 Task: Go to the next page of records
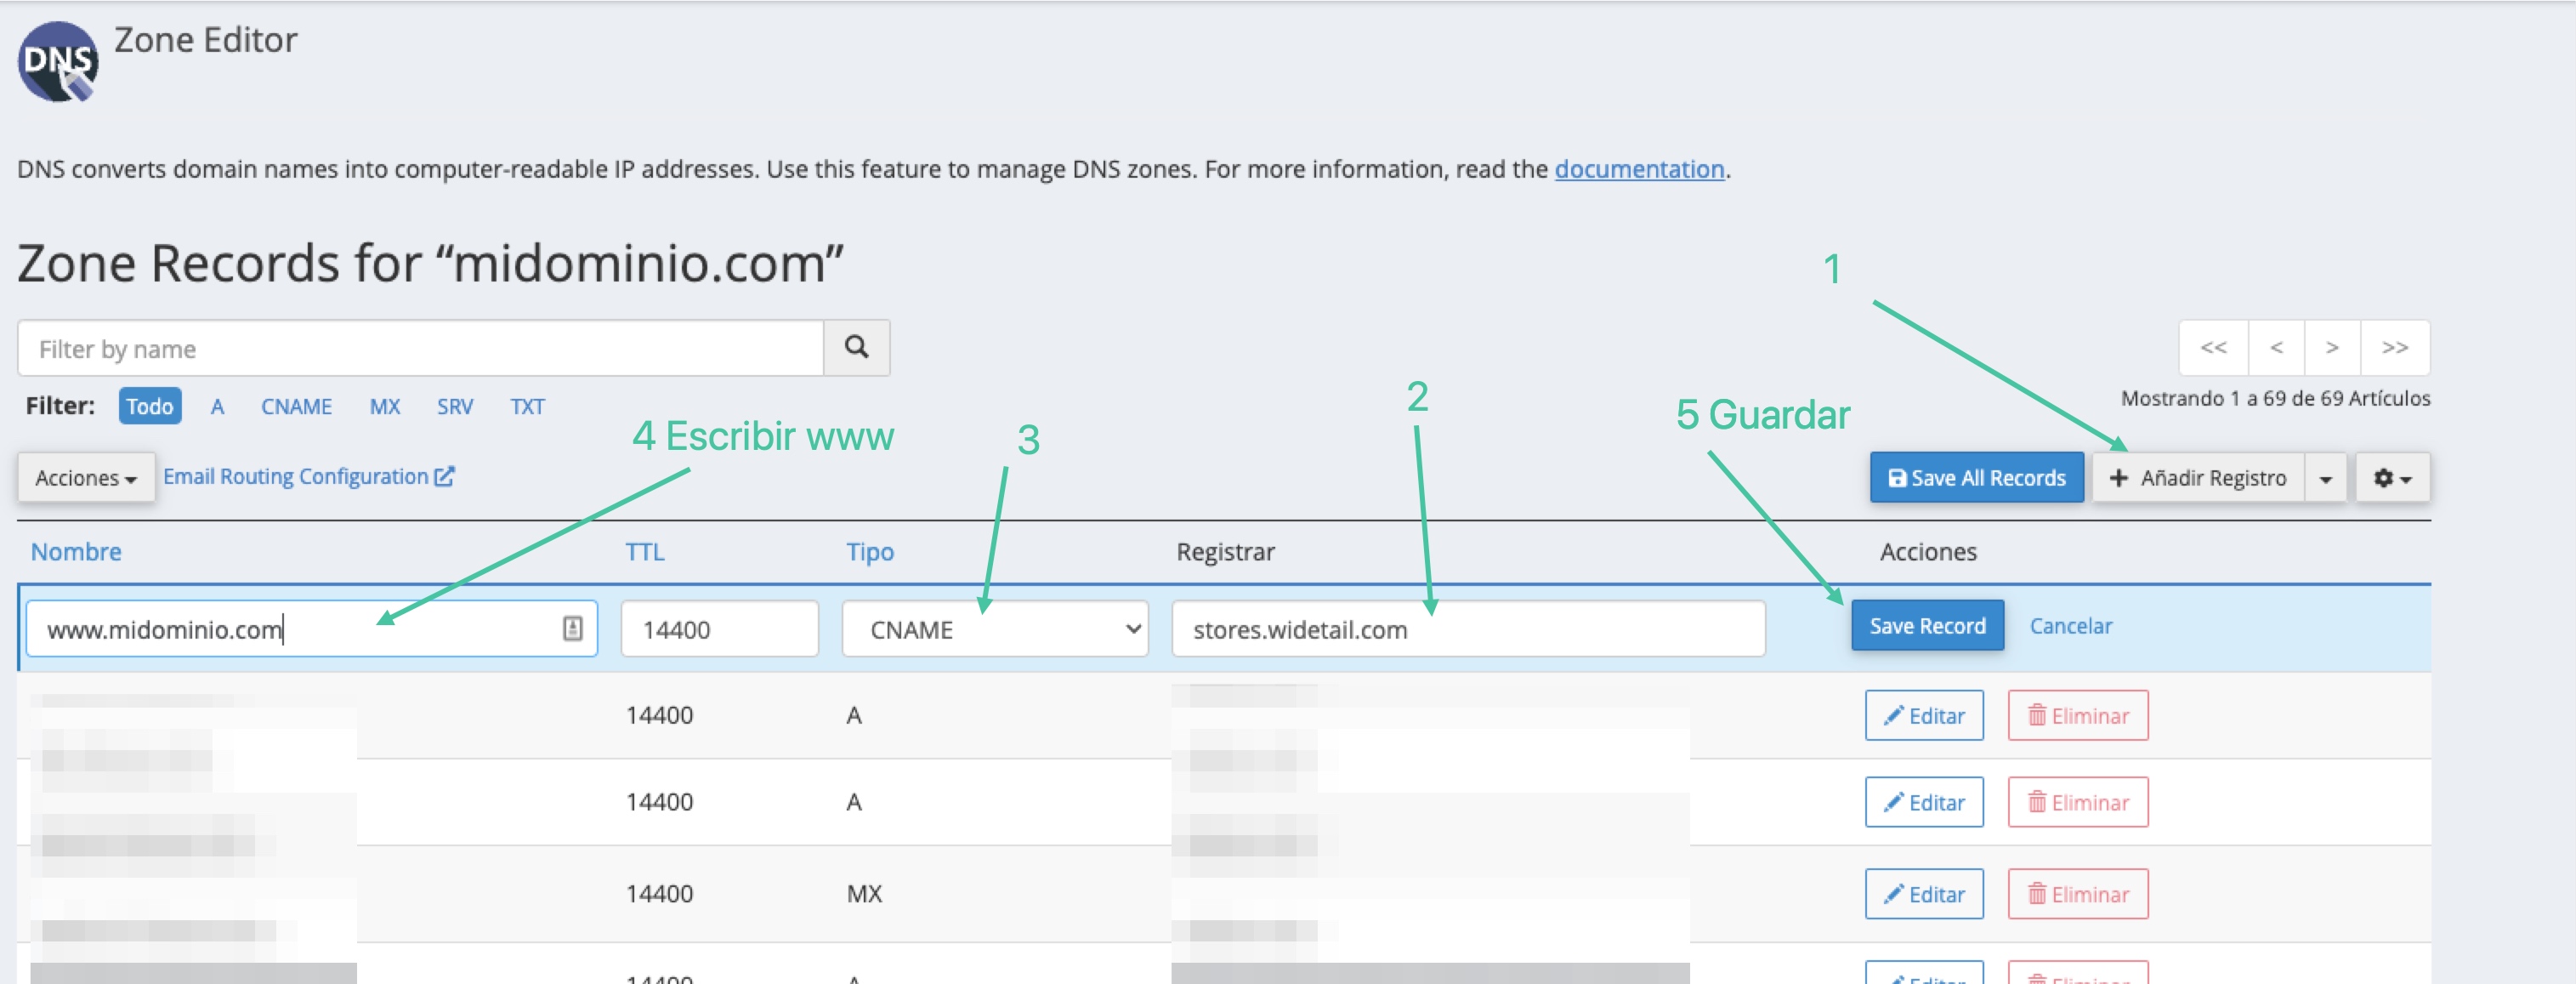pos(2332,347)
